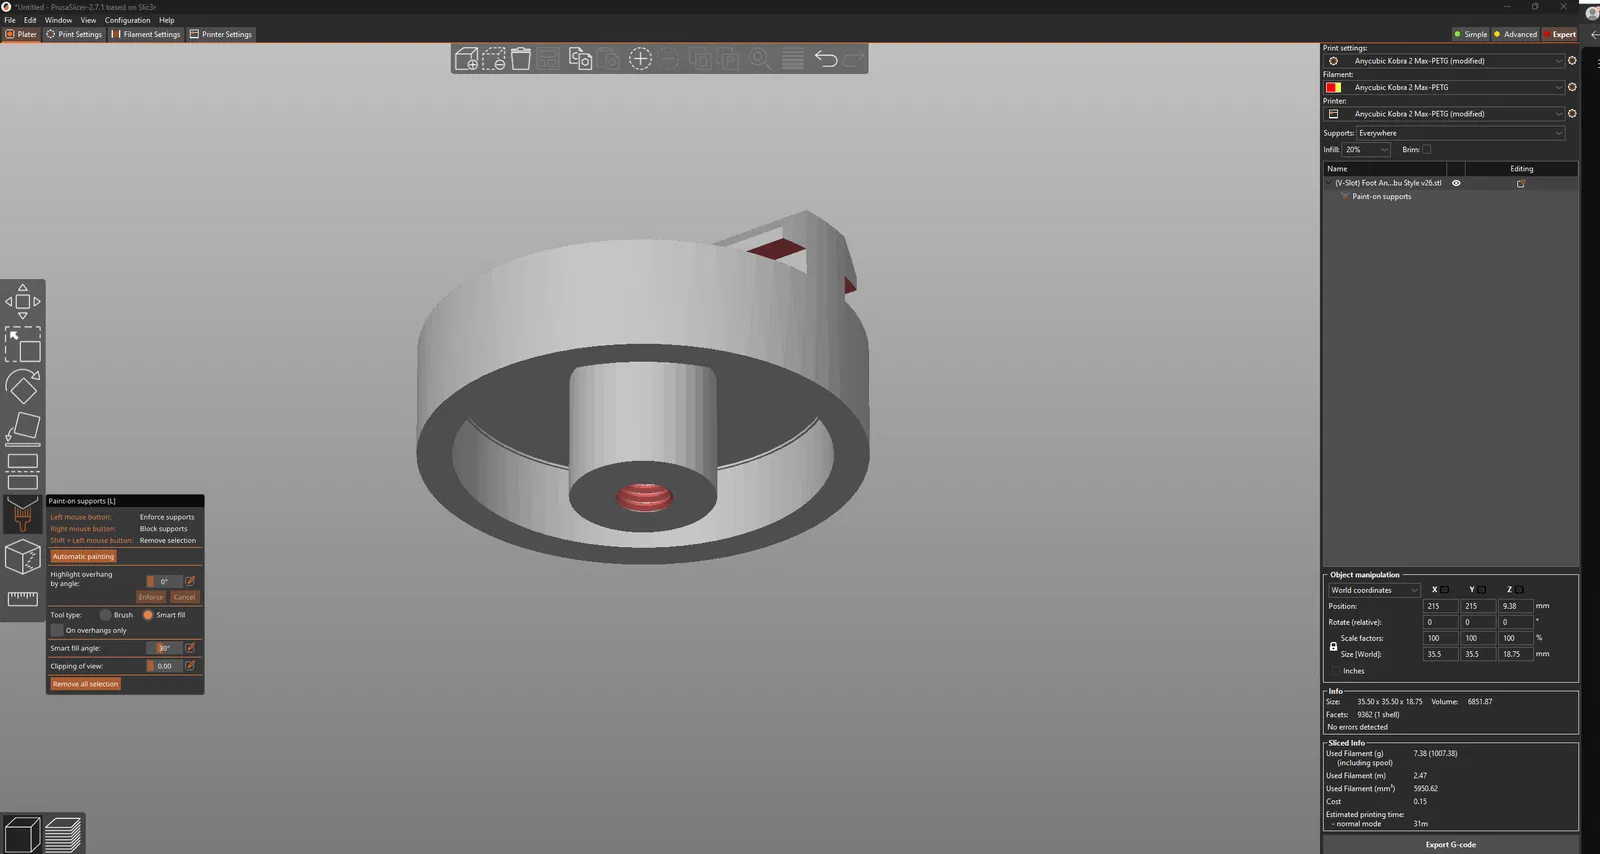Click the filament color swatch
This screenshot has width=1600, height=854.
[1333, 87]
